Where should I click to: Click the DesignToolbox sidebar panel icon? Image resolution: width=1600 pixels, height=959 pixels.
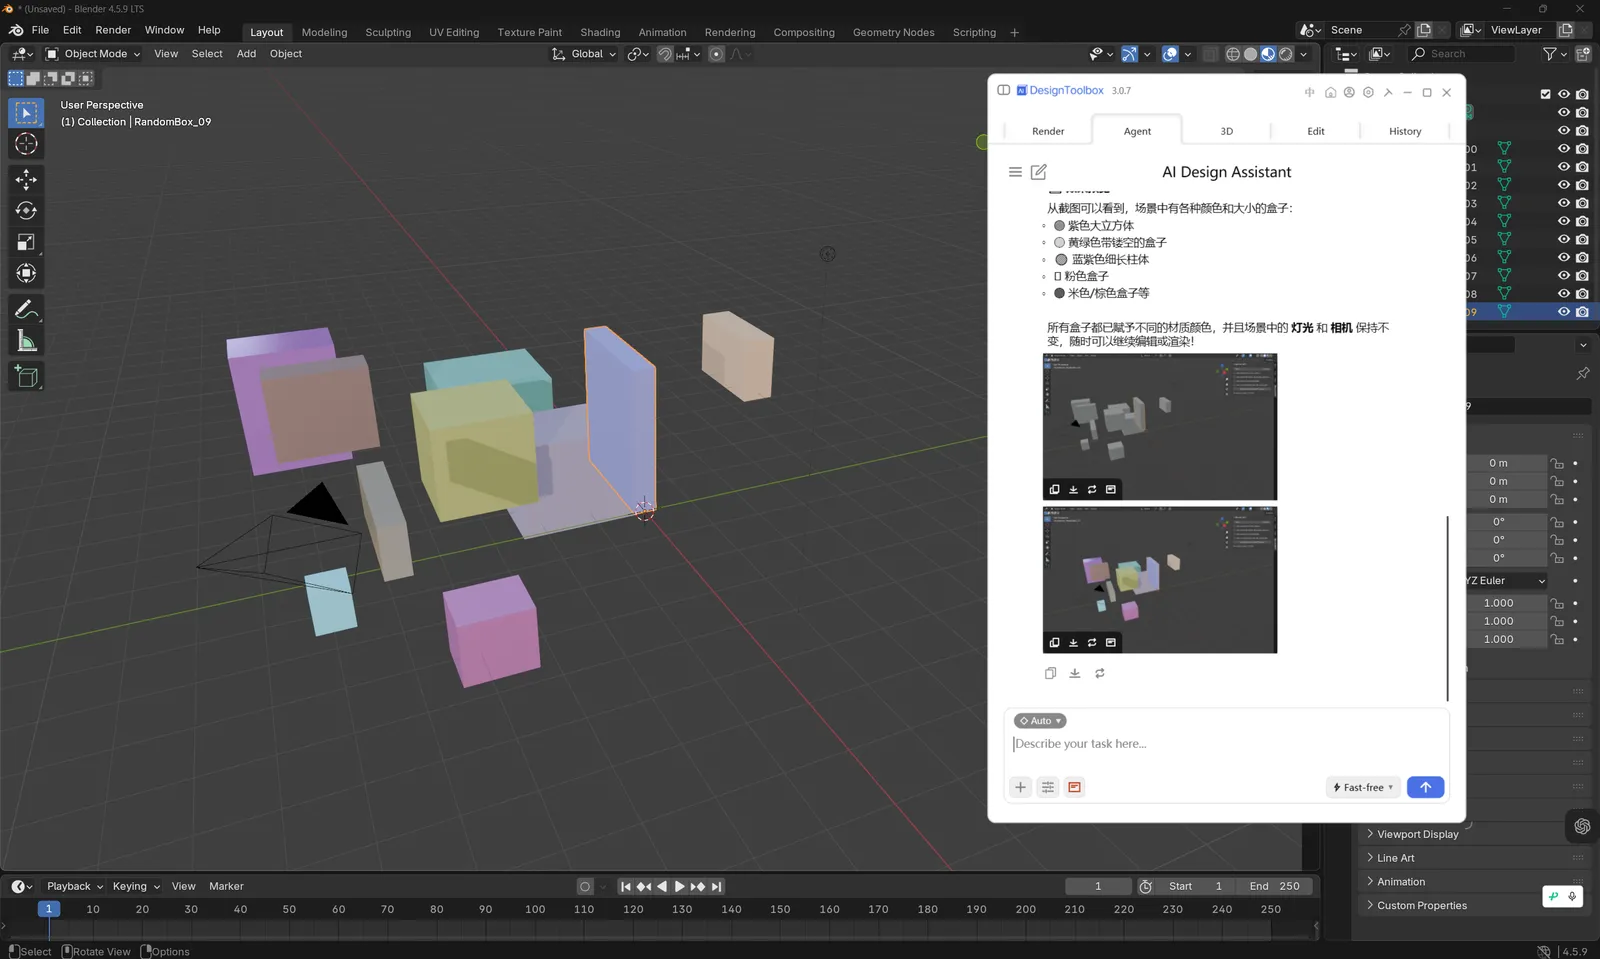1003,90
